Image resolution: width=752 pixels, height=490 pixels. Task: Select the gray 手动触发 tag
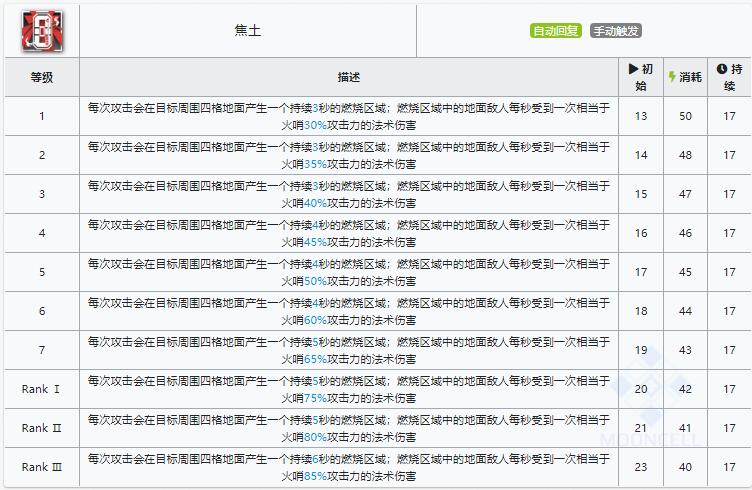(x=616, y=31)
